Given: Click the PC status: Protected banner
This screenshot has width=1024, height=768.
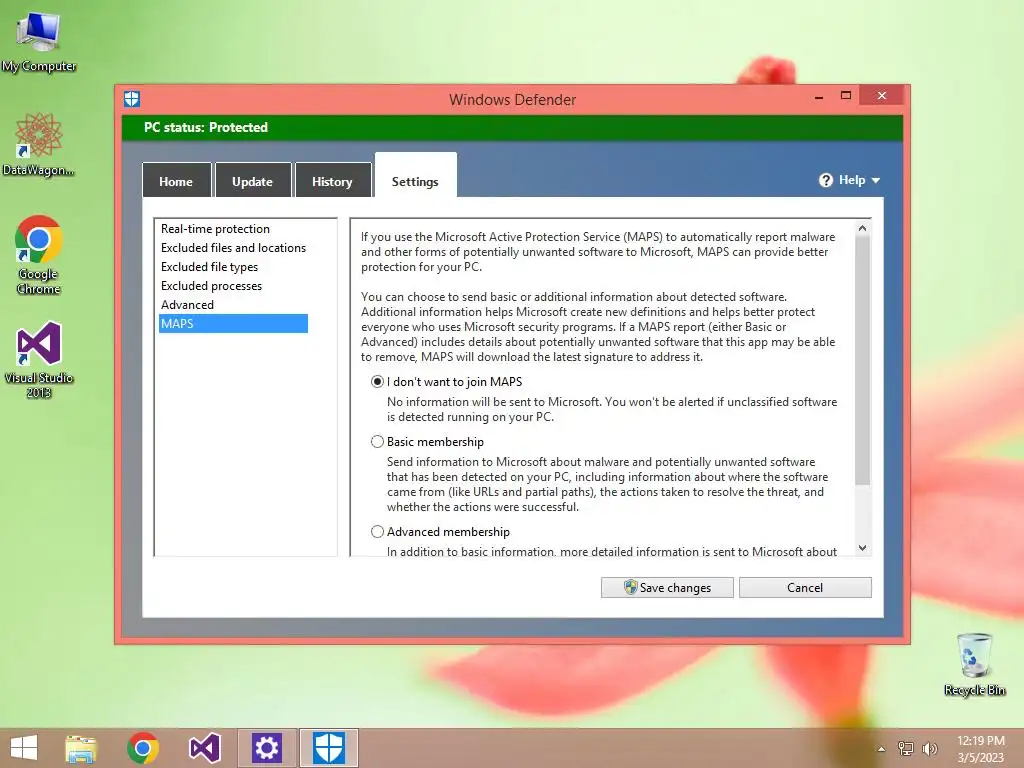Looking at the screenshot, I should 512,127.
